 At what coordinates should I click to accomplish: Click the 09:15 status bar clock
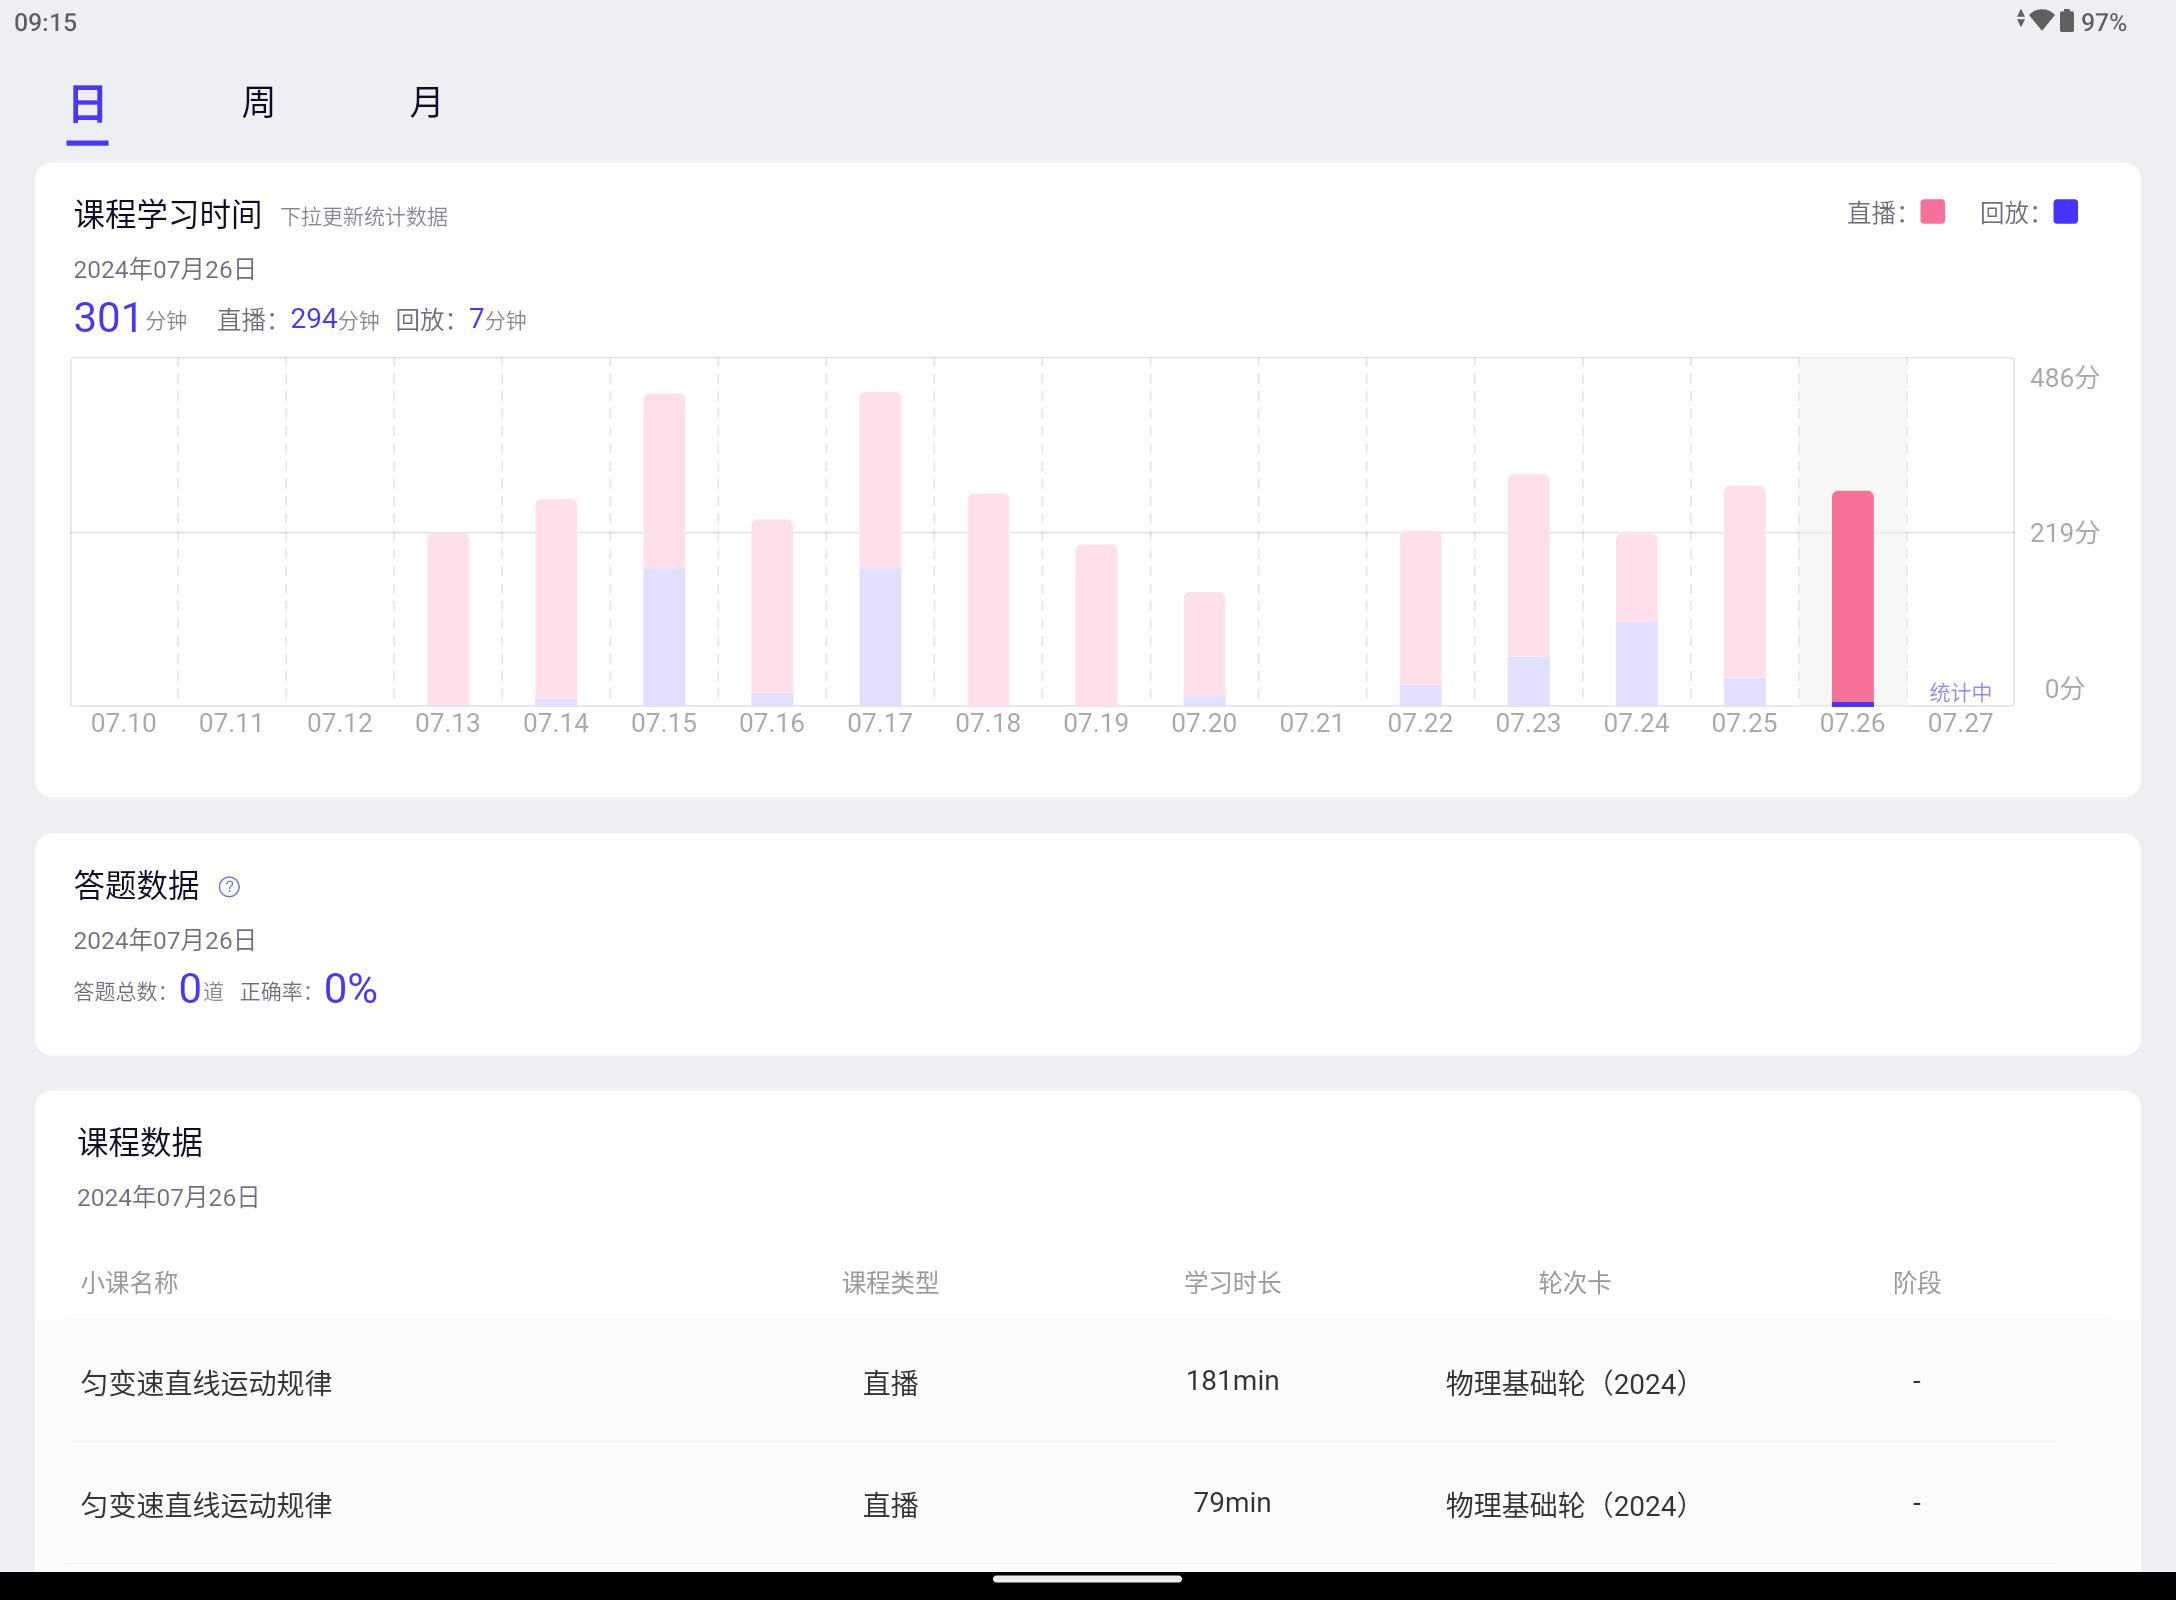(x=46, y=22)
